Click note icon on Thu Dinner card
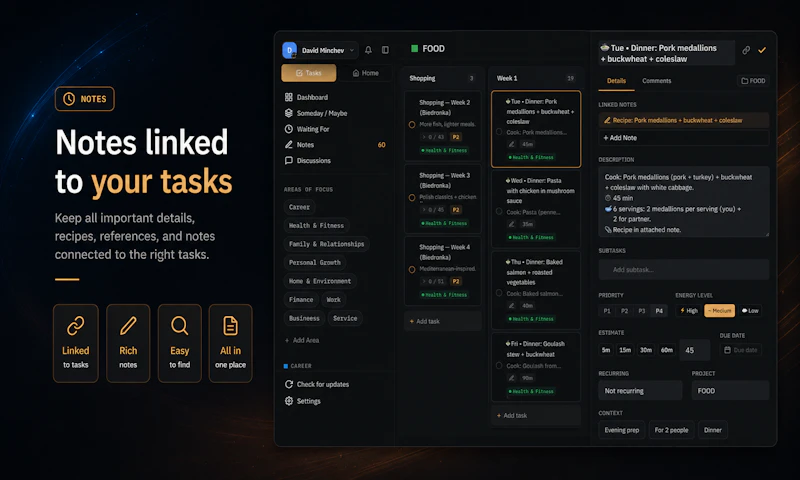The width and height of the screenshot is (800, 480). [511, 306]
